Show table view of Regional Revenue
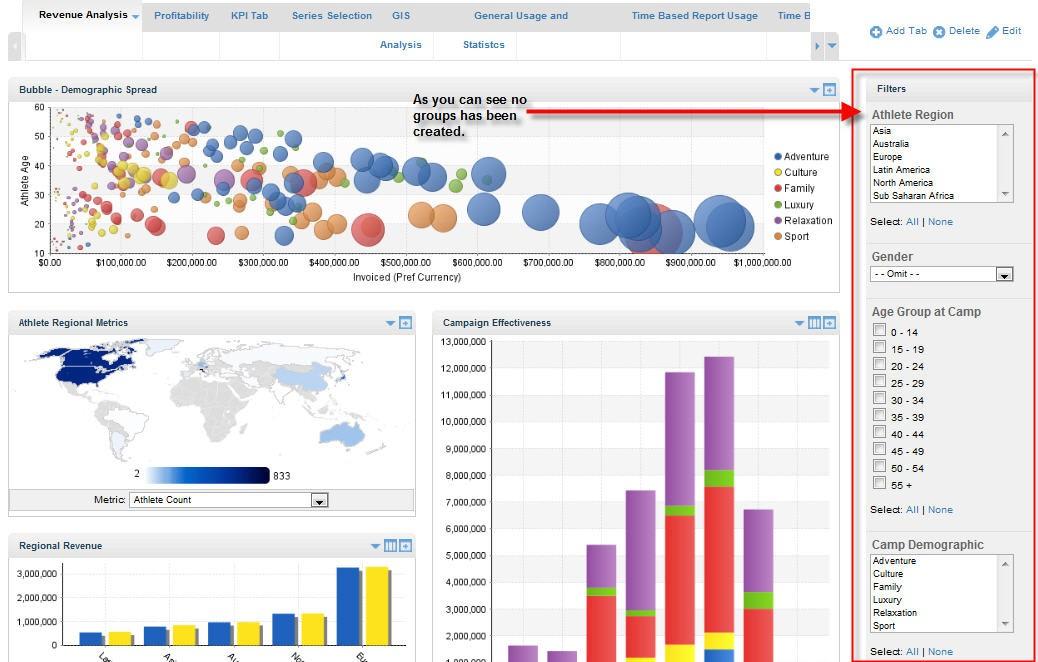 point(390,545)
